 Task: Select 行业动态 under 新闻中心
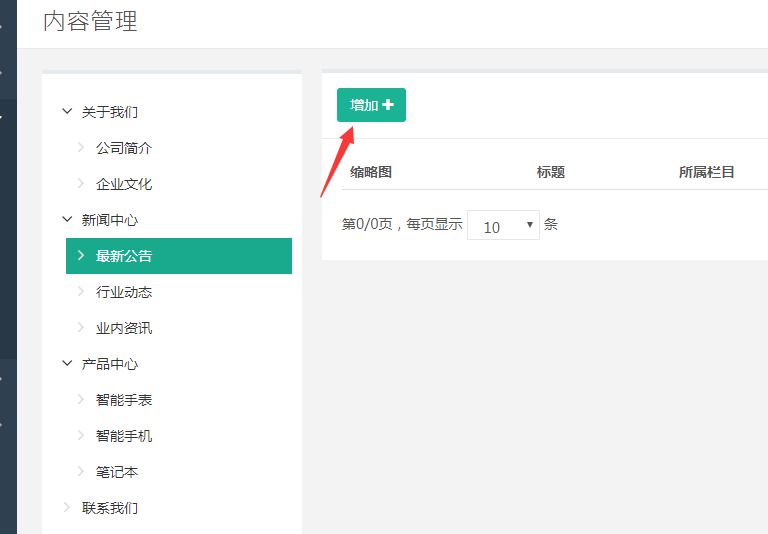coord(124,292)
